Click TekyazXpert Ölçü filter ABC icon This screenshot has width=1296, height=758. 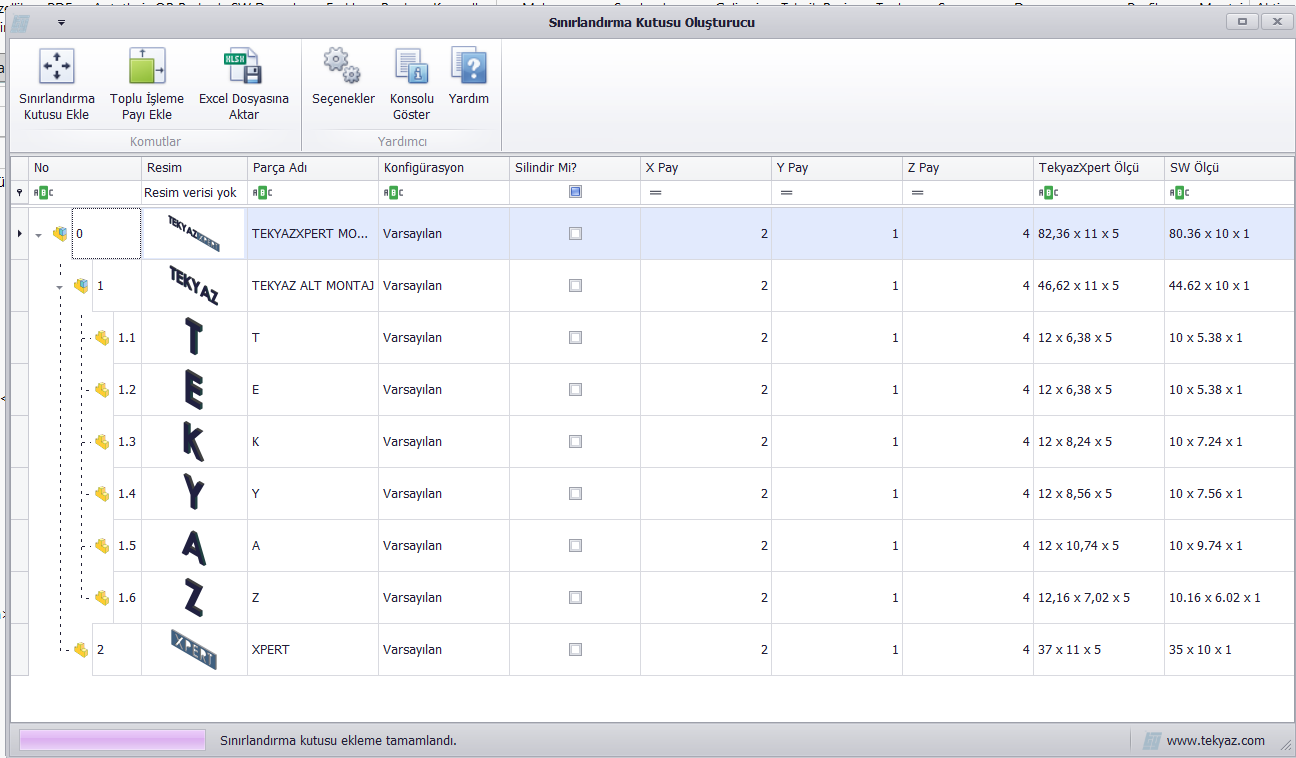[x=1049, y=192]
